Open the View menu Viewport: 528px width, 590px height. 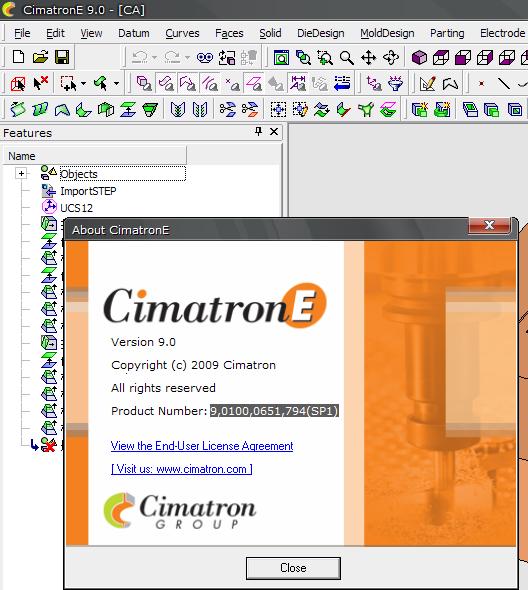pyautogui.click(x=91, y=33)
